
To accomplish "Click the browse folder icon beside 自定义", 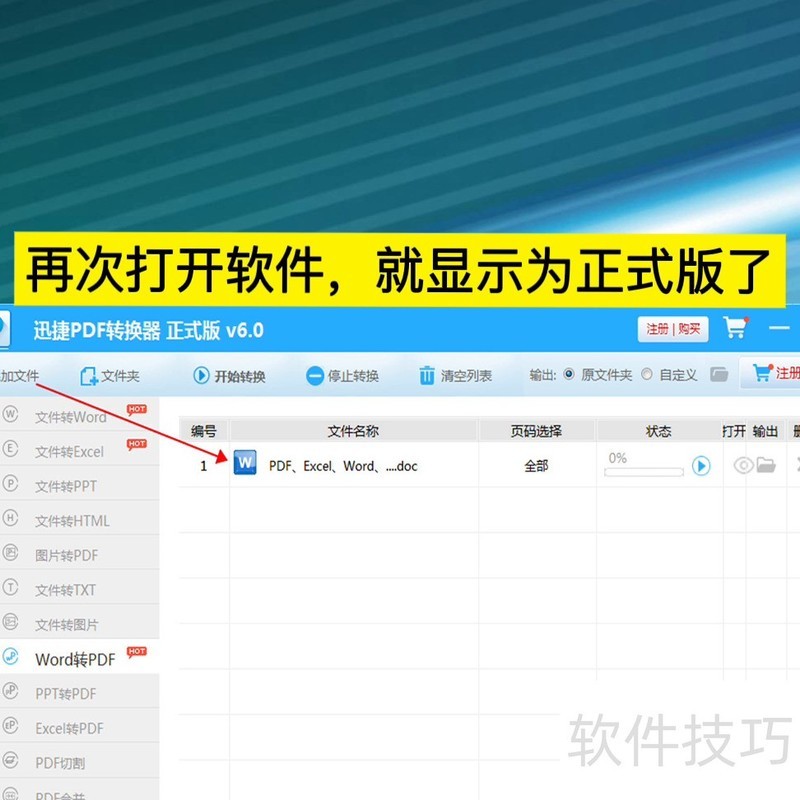I will [718, 375].
